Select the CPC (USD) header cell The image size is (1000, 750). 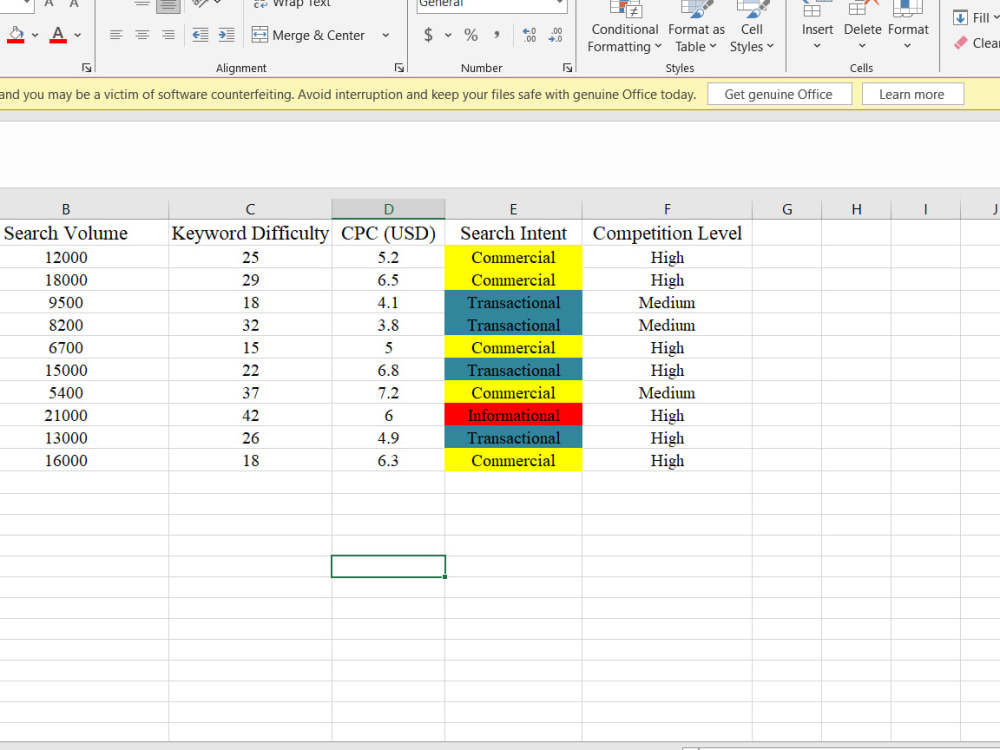coord(388,233)
